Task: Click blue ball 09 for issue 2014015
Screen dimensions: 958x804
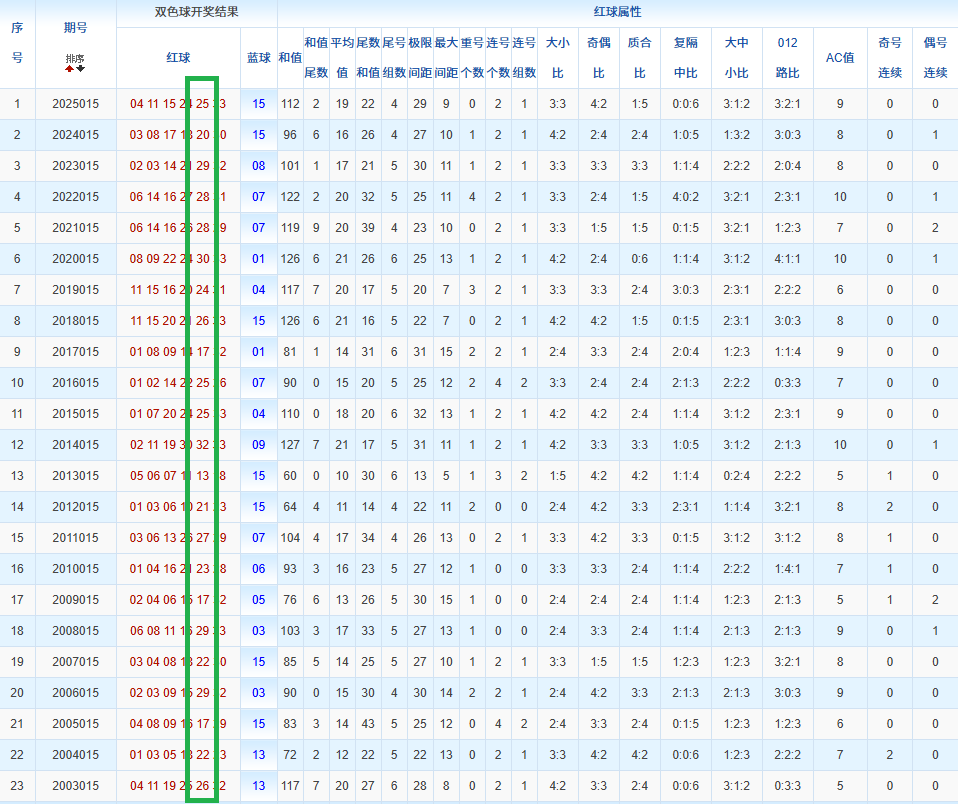Action: coord(259,445)
